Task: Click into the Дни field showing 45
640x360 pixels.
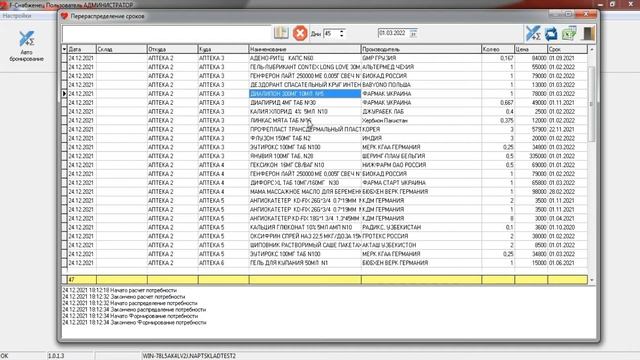Action: tap(331, 33)
